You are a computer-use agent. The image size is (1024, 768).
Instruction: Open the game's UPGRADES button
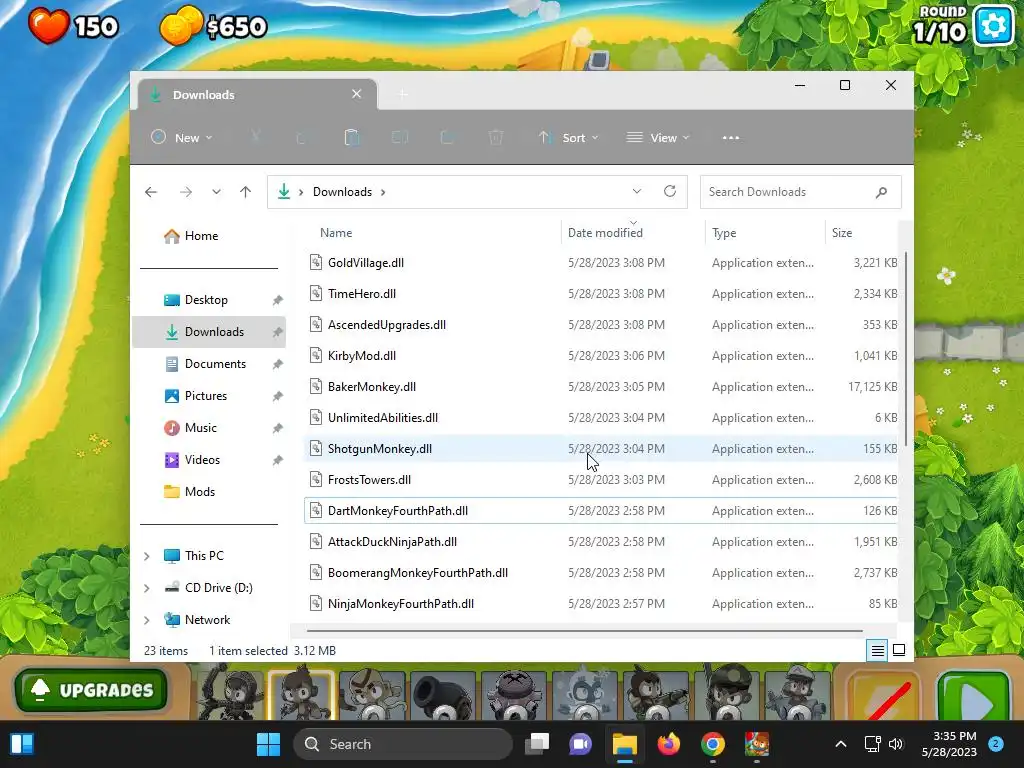[91, 690]
